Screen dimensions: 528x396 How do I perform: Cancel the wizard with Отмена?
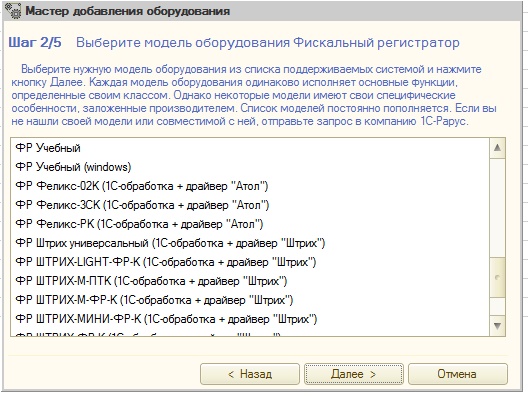tap(458, 374)
